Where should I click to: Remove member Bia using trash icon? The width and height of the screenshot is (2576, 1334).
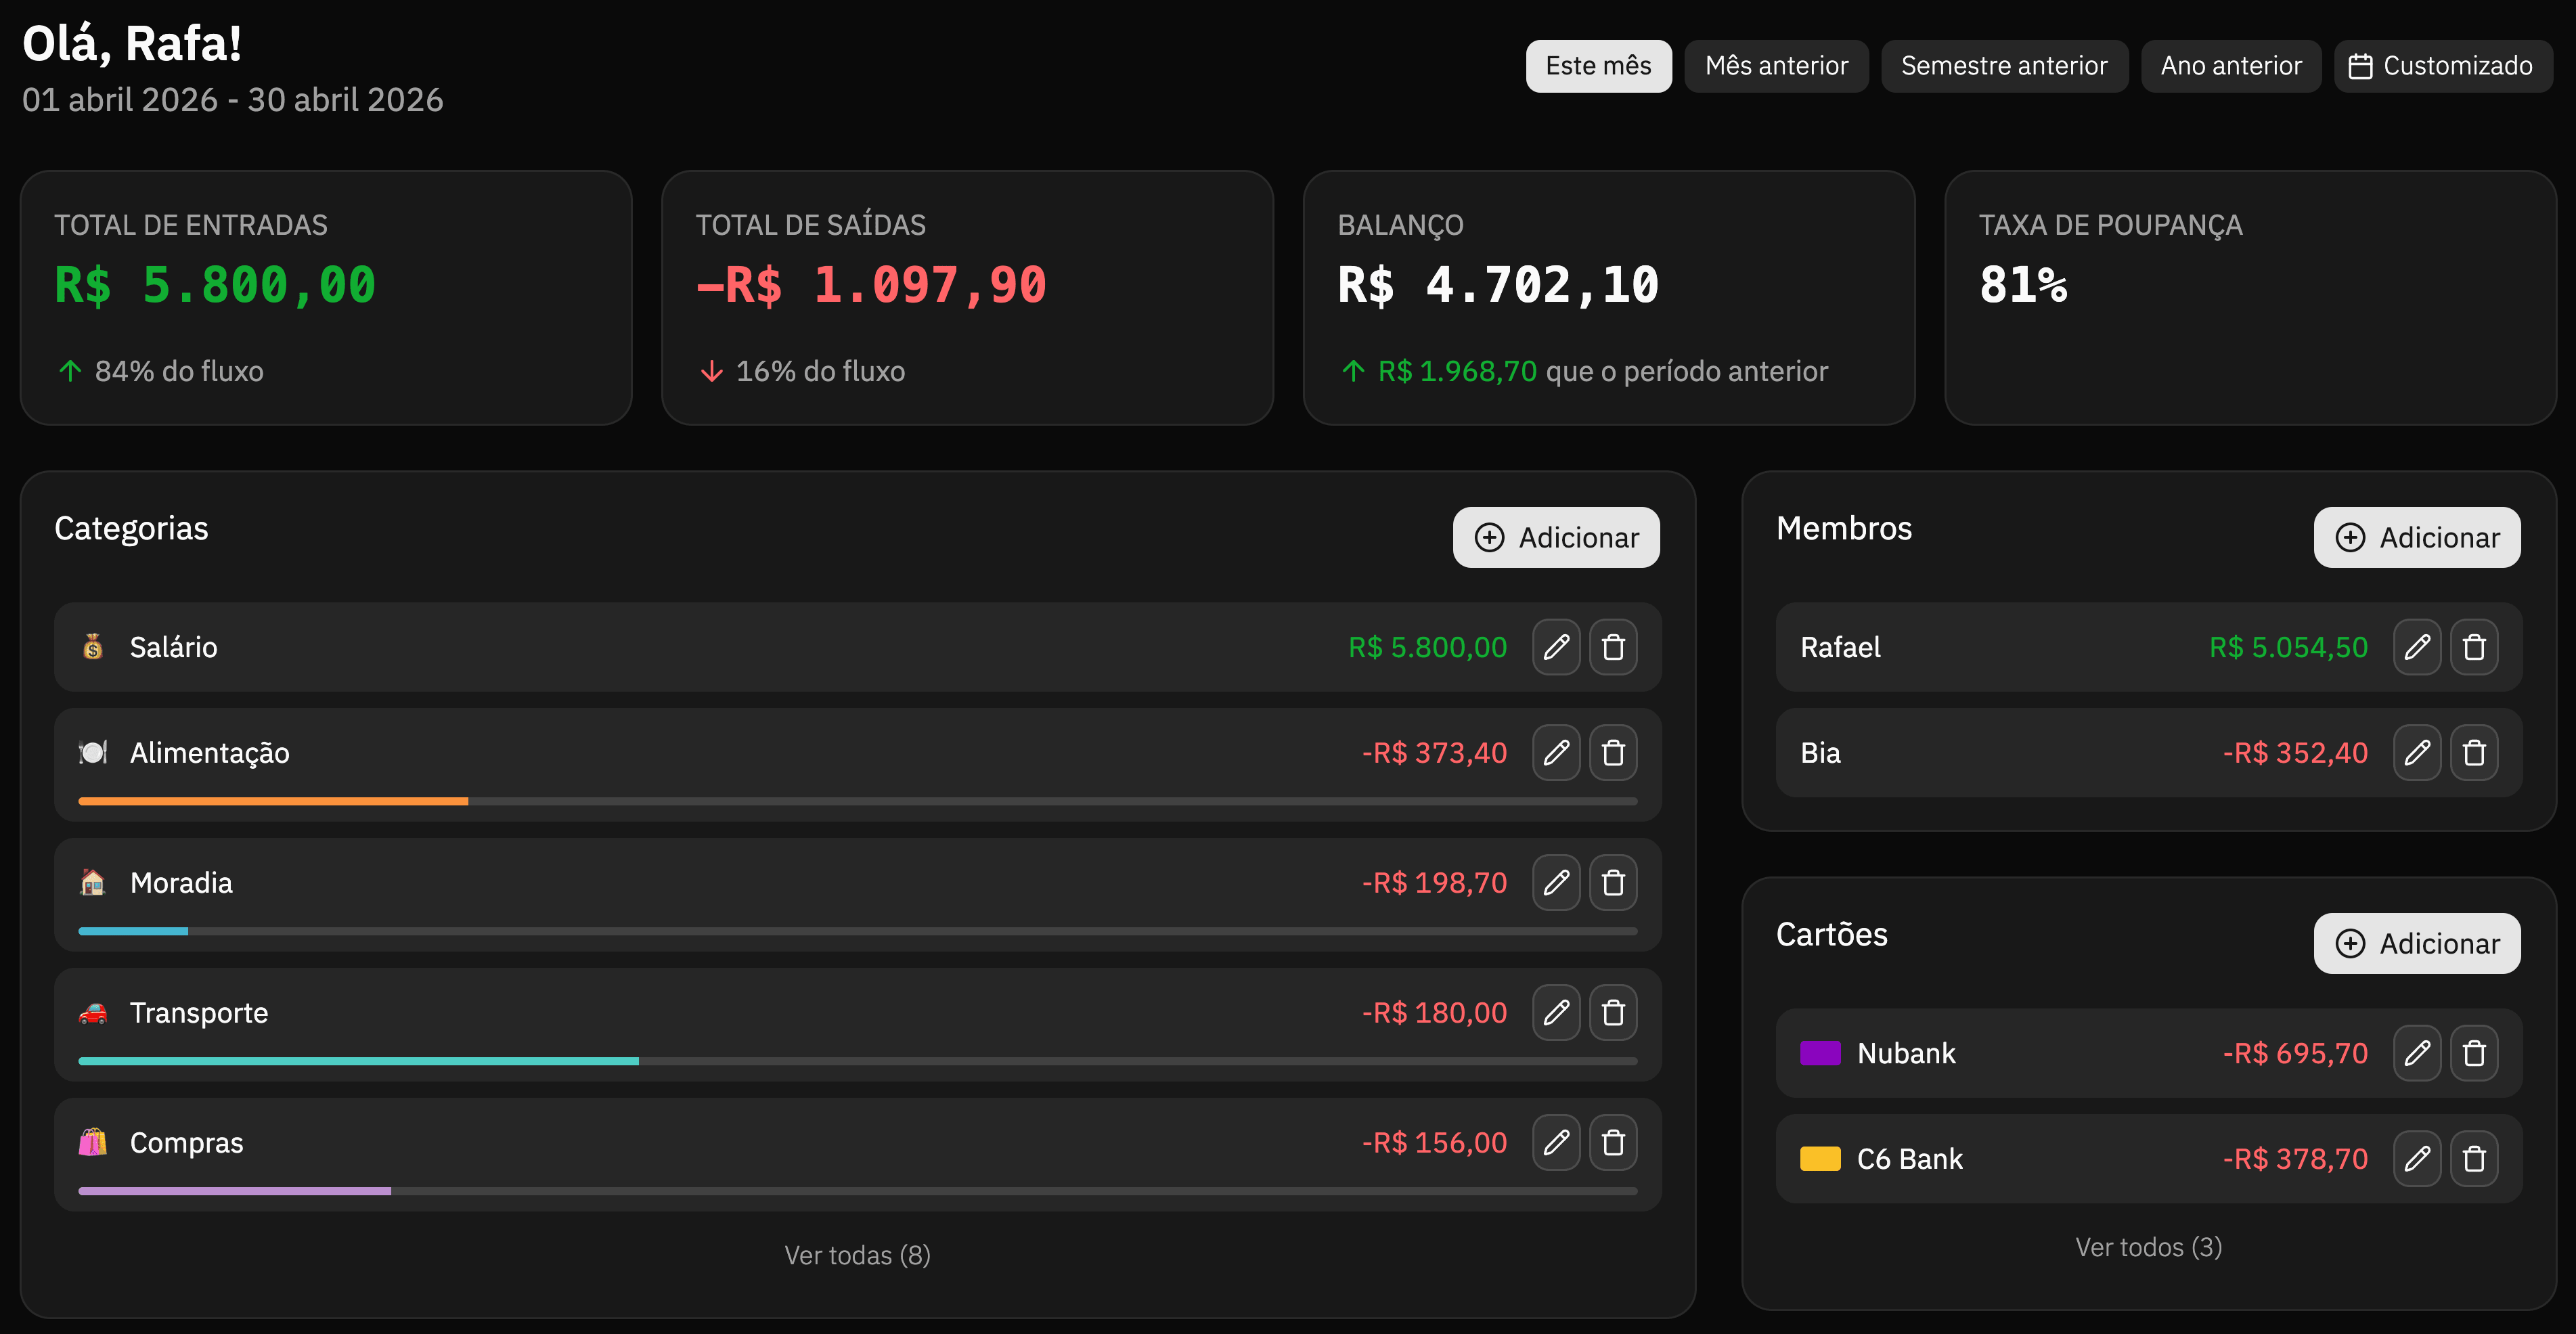point(2474,753)
